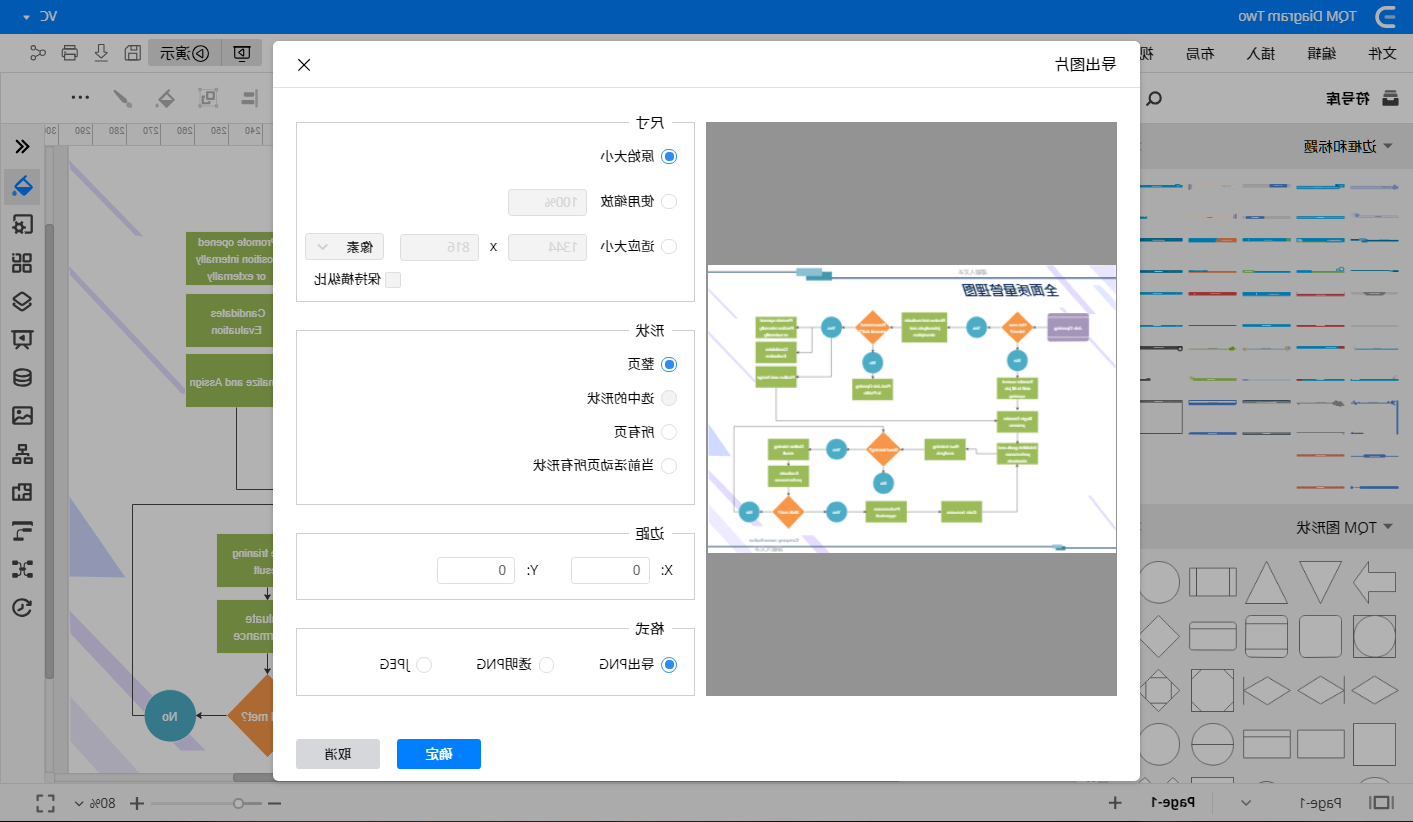Click the 取消 cancel button
Viewport: 1413px width, 822px height.
[338, 754]
